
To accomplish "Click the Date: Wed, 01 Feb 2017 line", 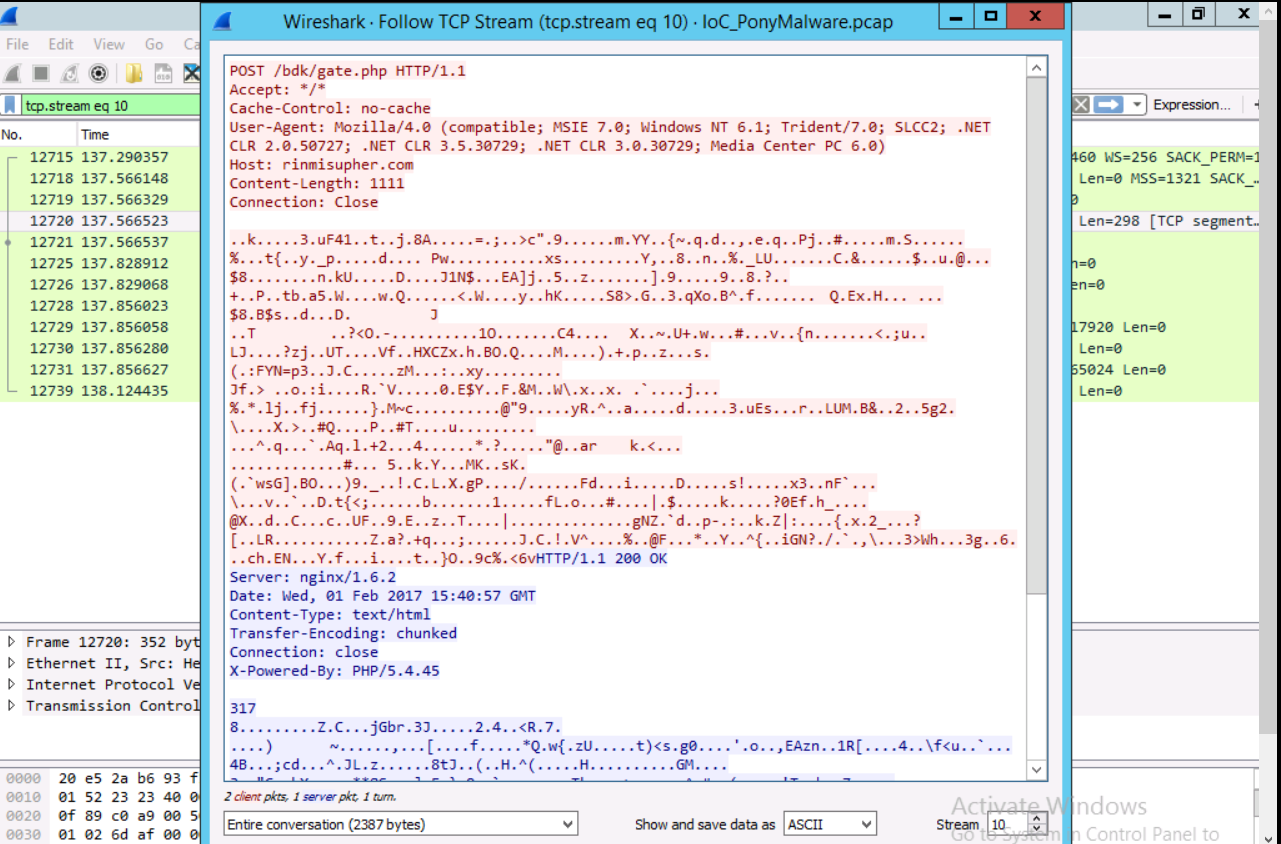I will [382, 595].
